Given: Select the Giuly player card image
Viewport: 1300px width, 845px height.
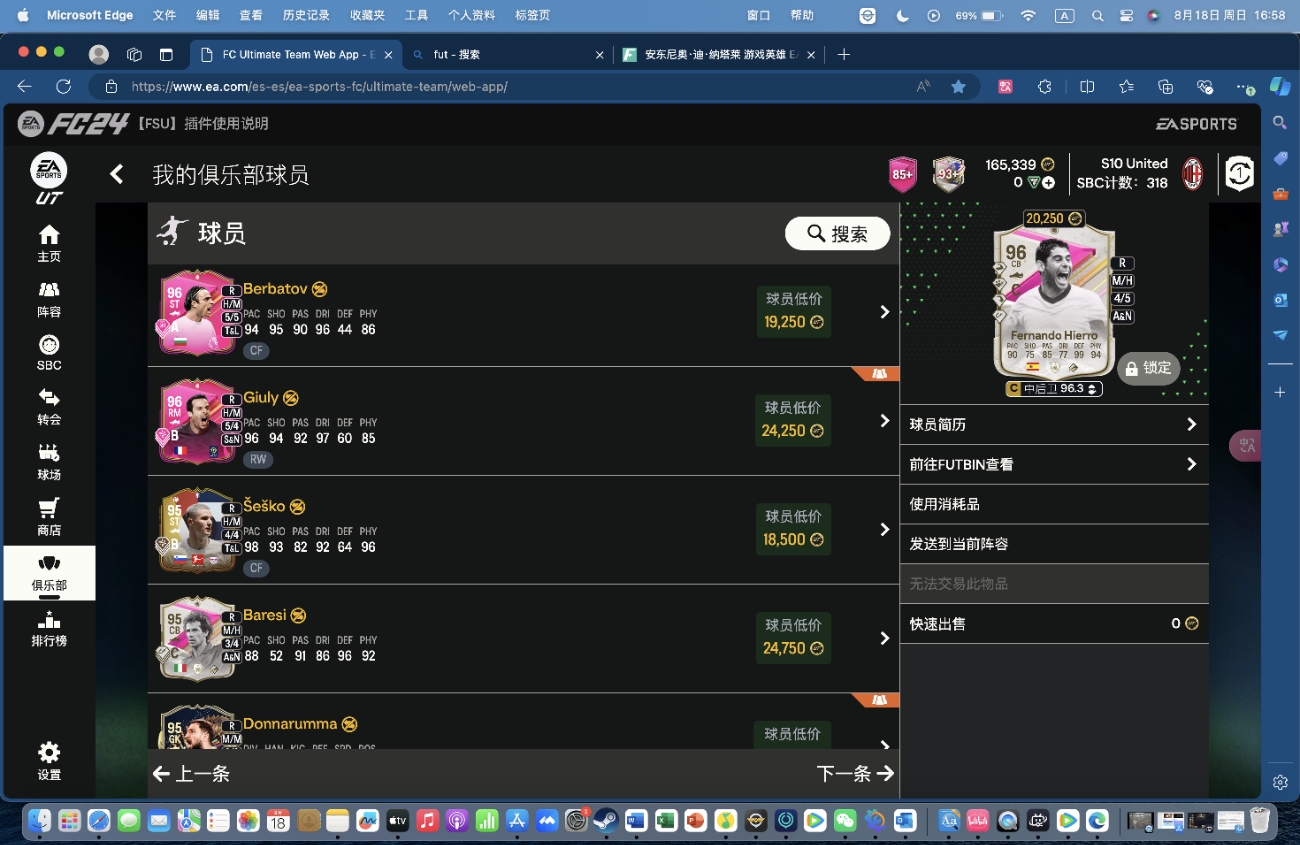Looking at the screenshot, I should (198, 421).
